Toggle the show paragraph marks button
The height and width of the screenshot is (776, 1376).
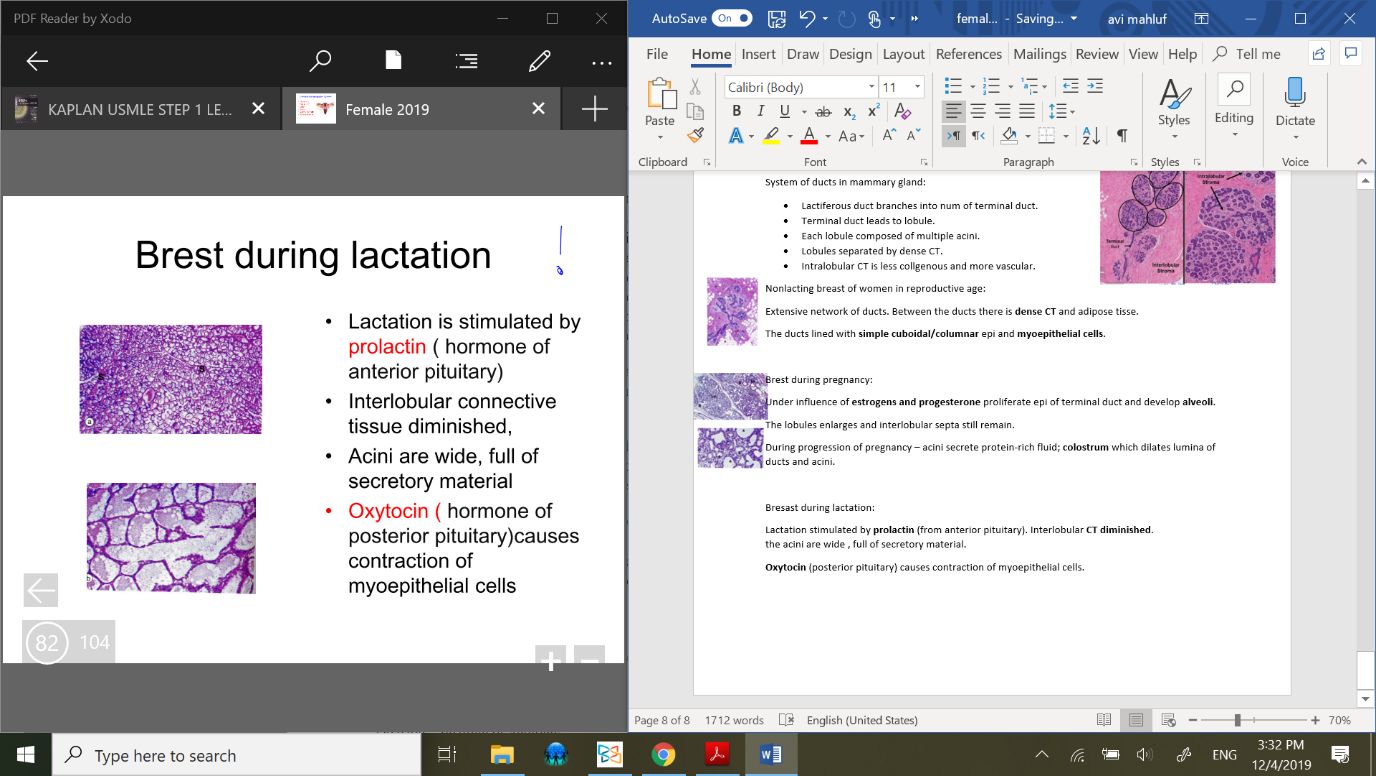[x=1122, y=136]
